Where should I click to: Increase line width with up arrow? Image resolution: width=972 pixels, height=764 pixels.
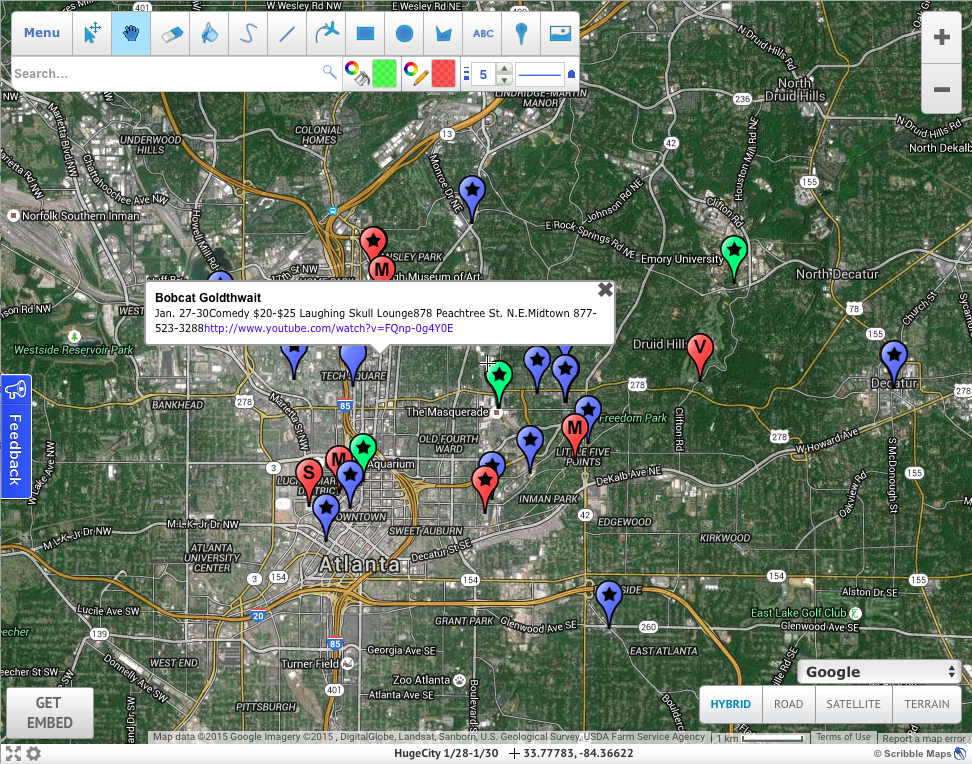click(x=505, y=68)
